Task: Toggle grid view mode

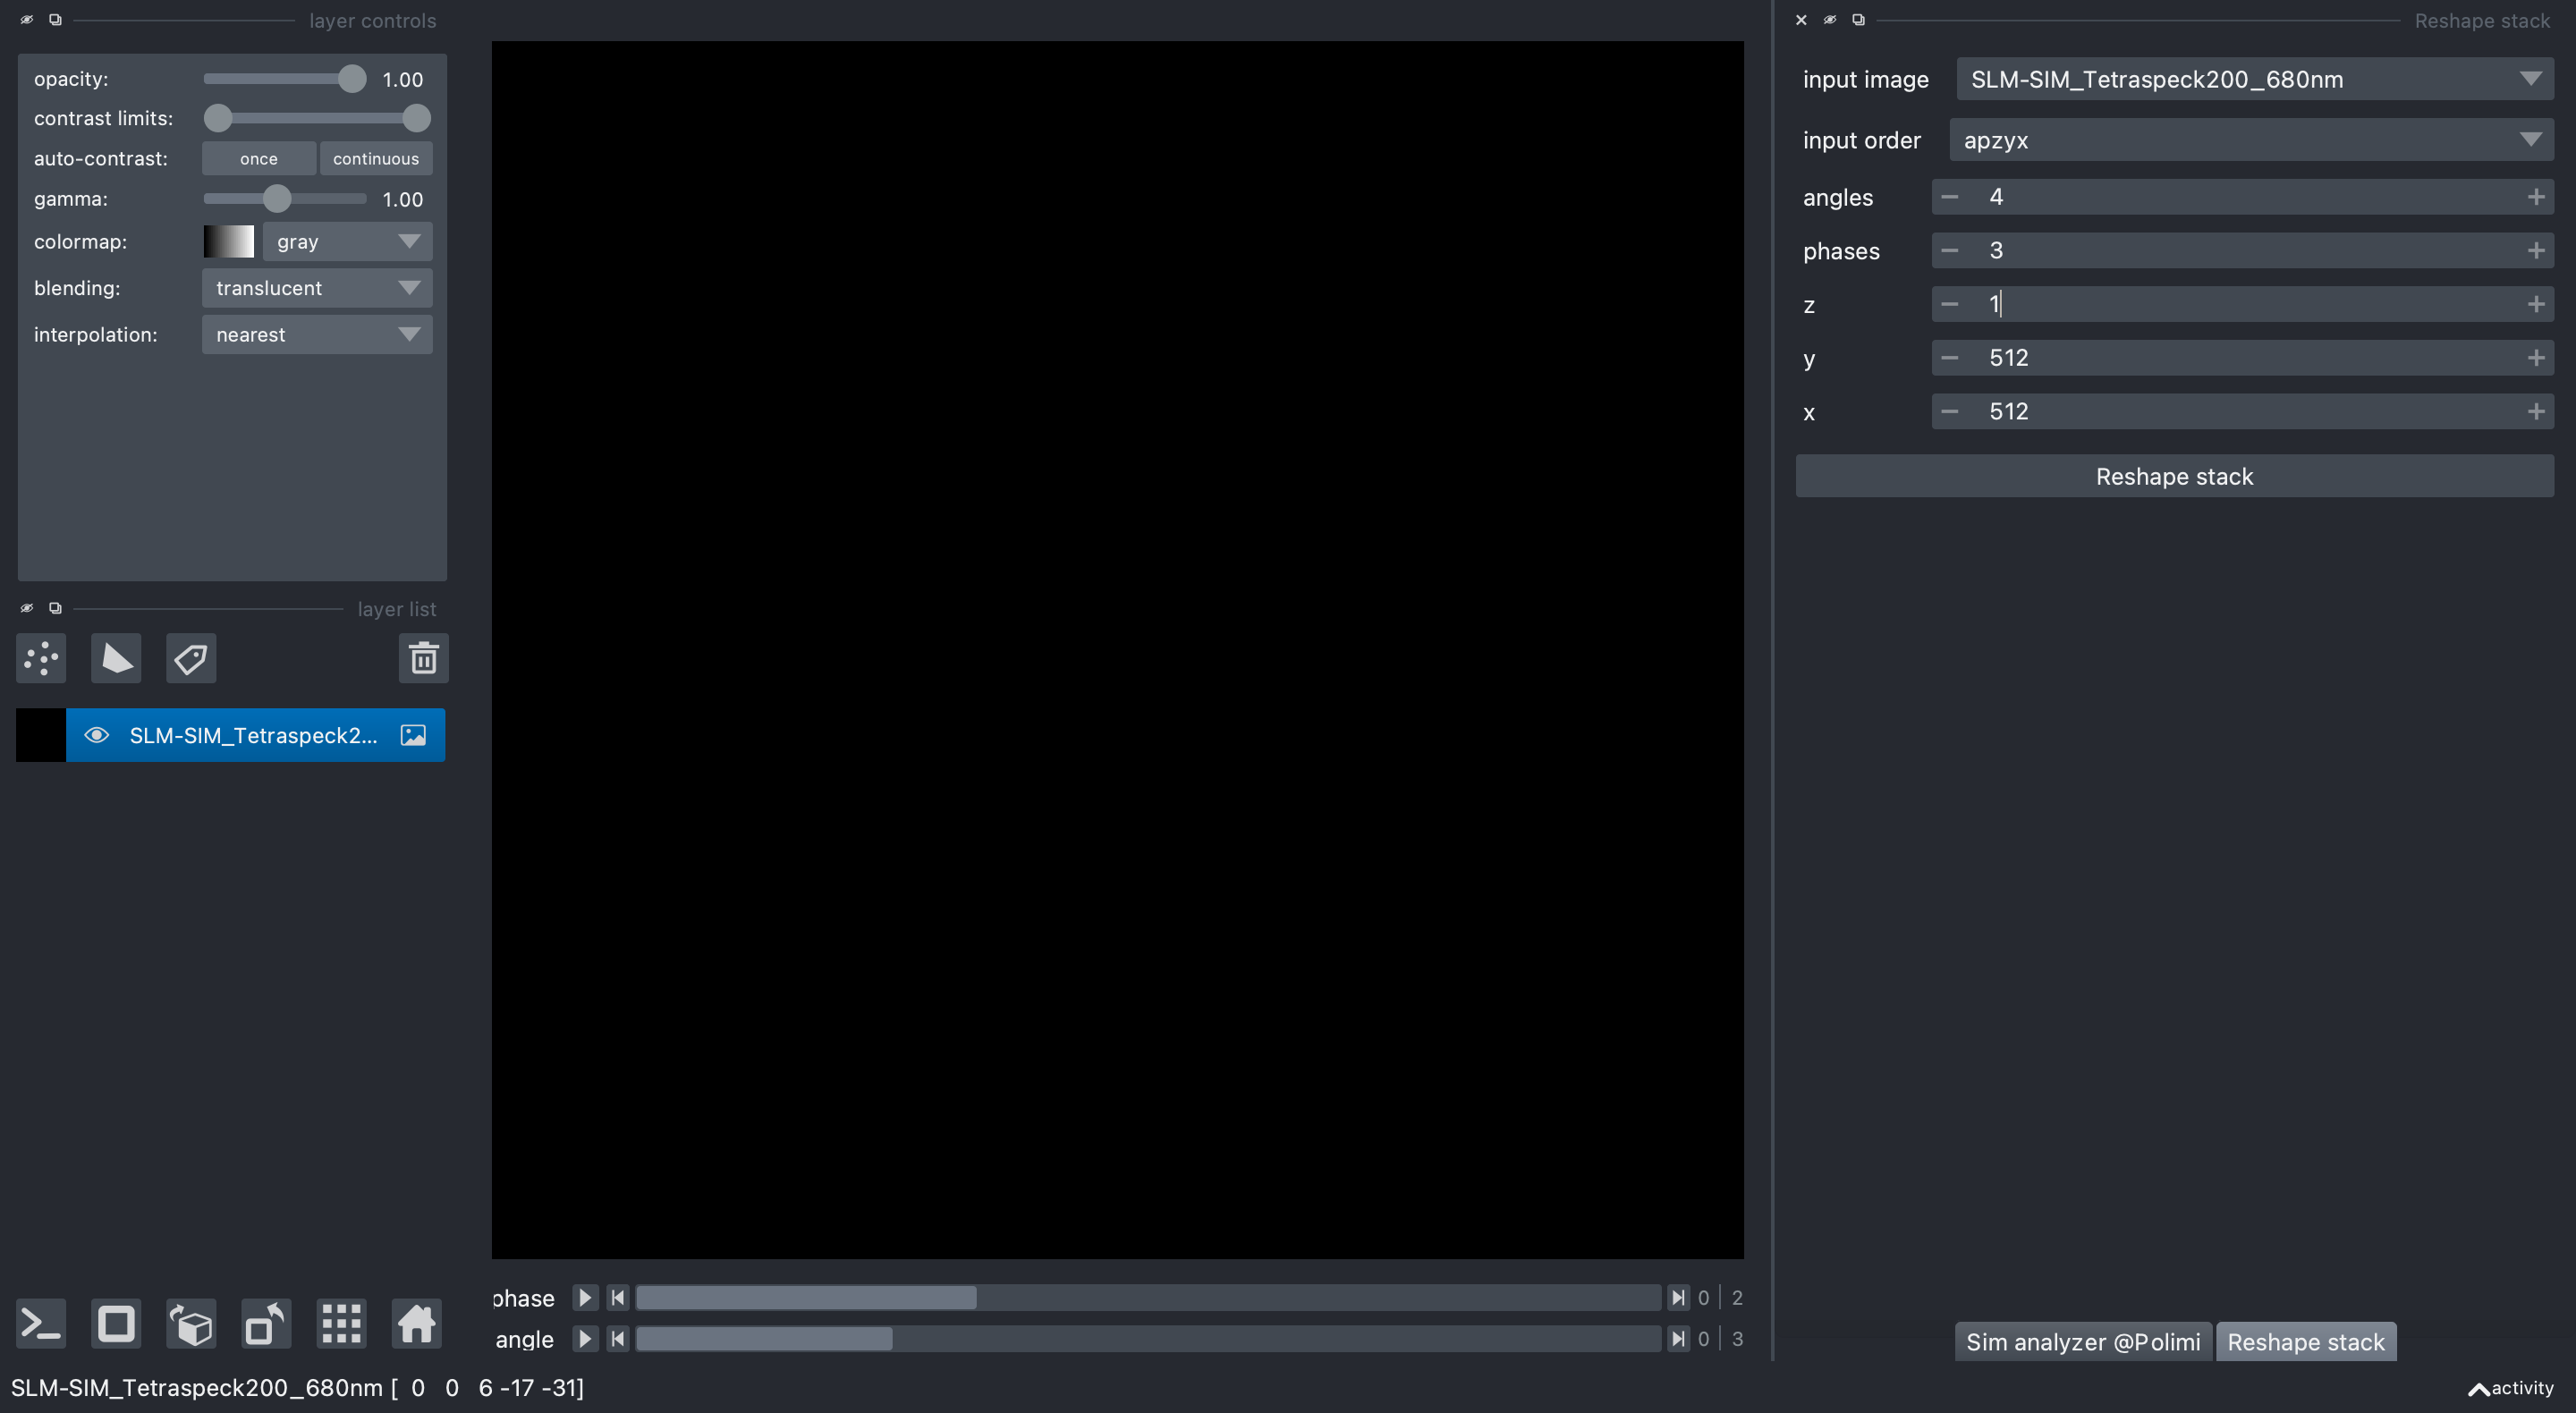Action: 341,1324
